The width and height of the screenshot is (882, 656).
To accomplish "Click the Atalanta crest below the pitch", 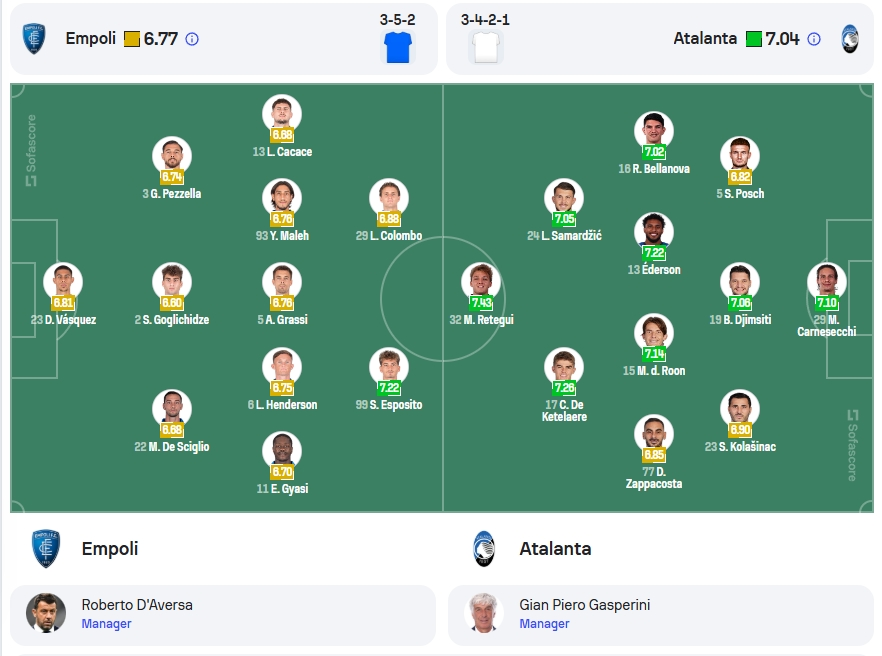I will click(484, 549).
